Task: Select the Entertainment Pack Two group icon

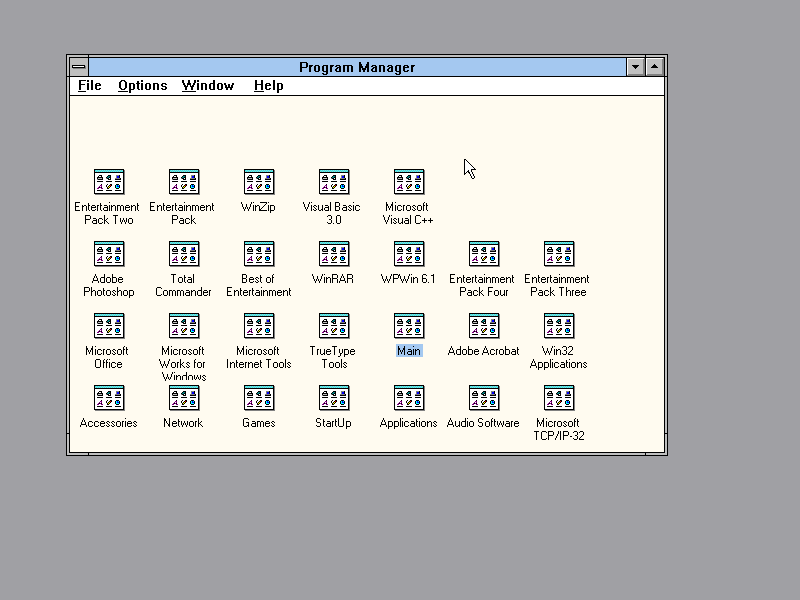Action: pos(109,182)
